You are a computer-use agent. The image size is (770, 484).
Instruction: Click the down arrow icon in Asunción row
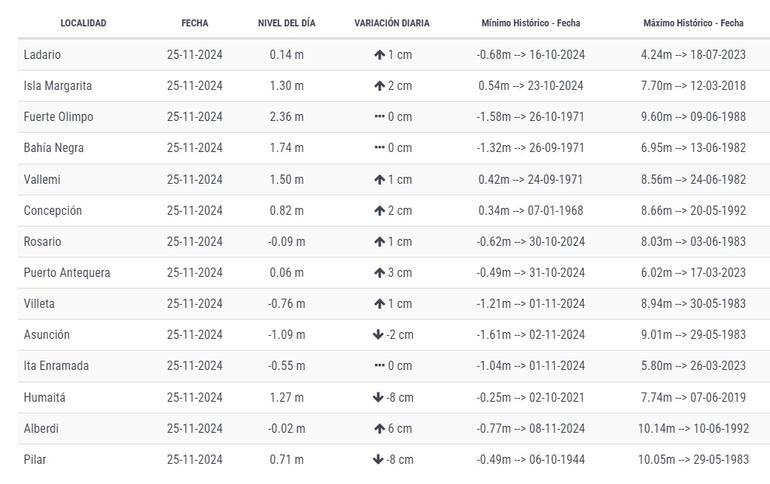[378, 335]
